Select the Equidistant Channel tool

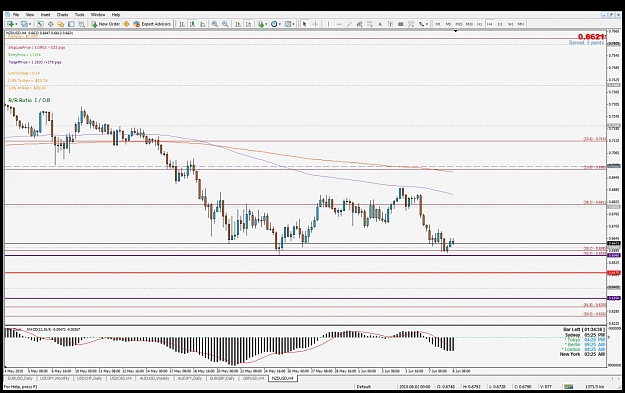coord(360,24)
